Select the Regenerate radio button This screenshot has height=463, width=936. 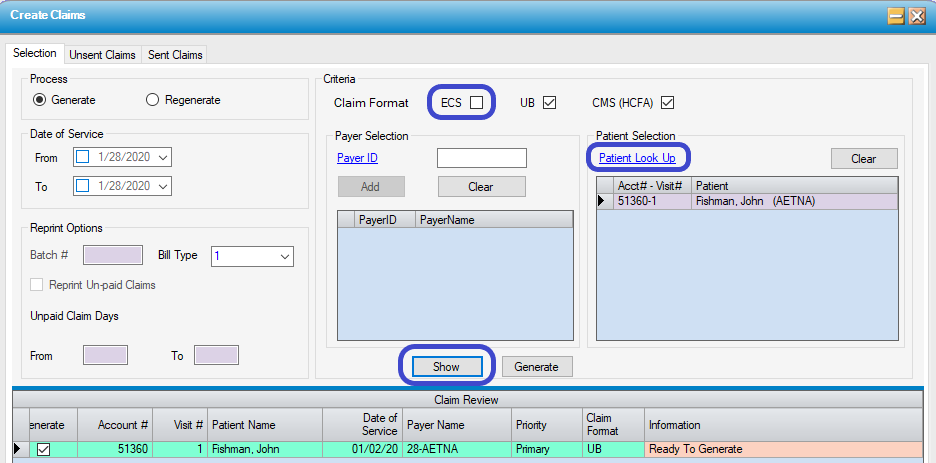coord(152,100)
